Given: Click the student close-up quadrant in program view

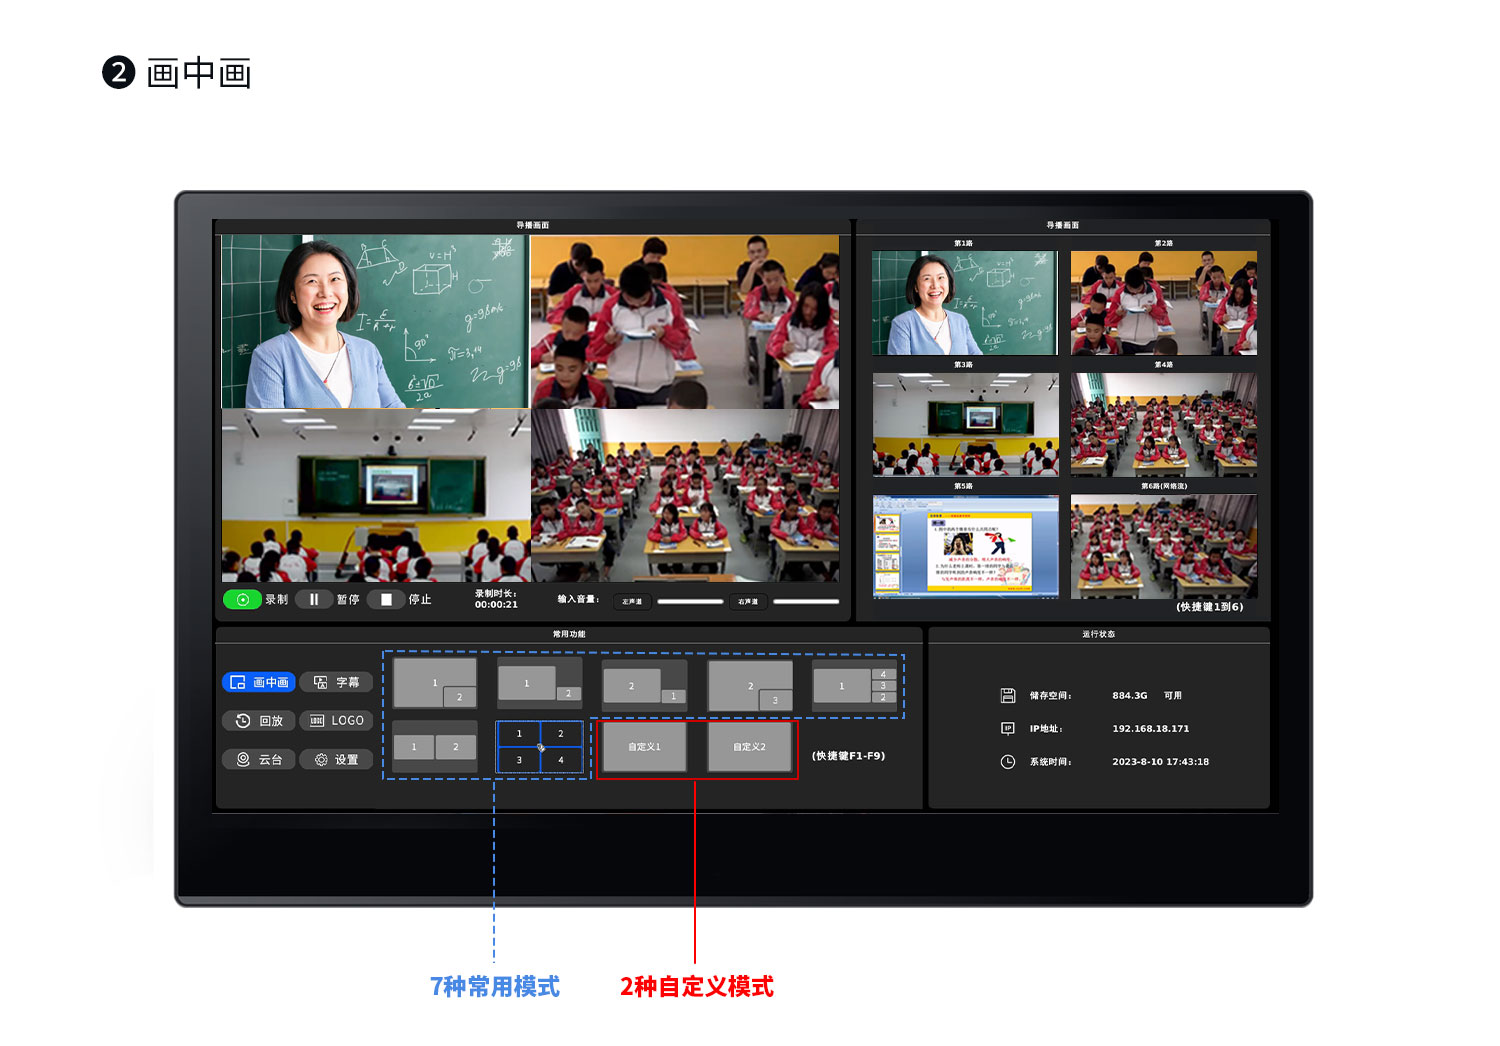Looking at the screenshot, I should pos(685,321).
